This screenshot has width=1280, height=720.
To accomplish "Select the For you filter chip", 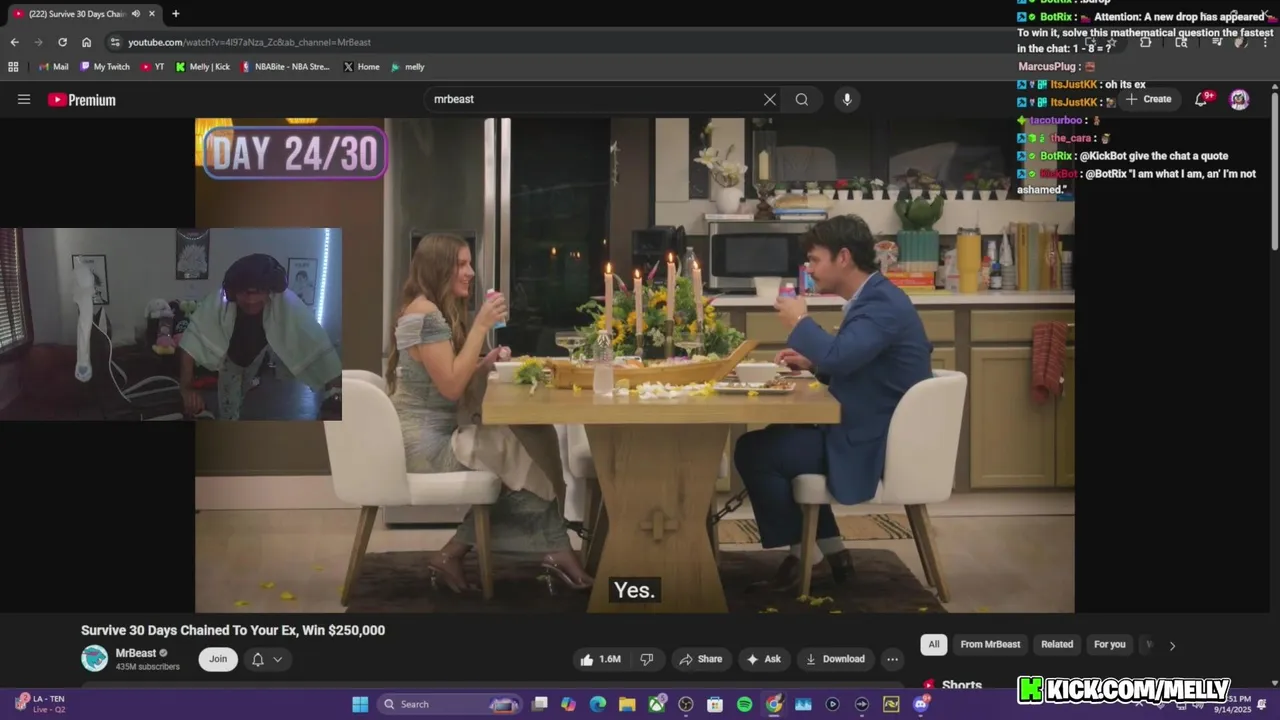I will [1109, 645].
